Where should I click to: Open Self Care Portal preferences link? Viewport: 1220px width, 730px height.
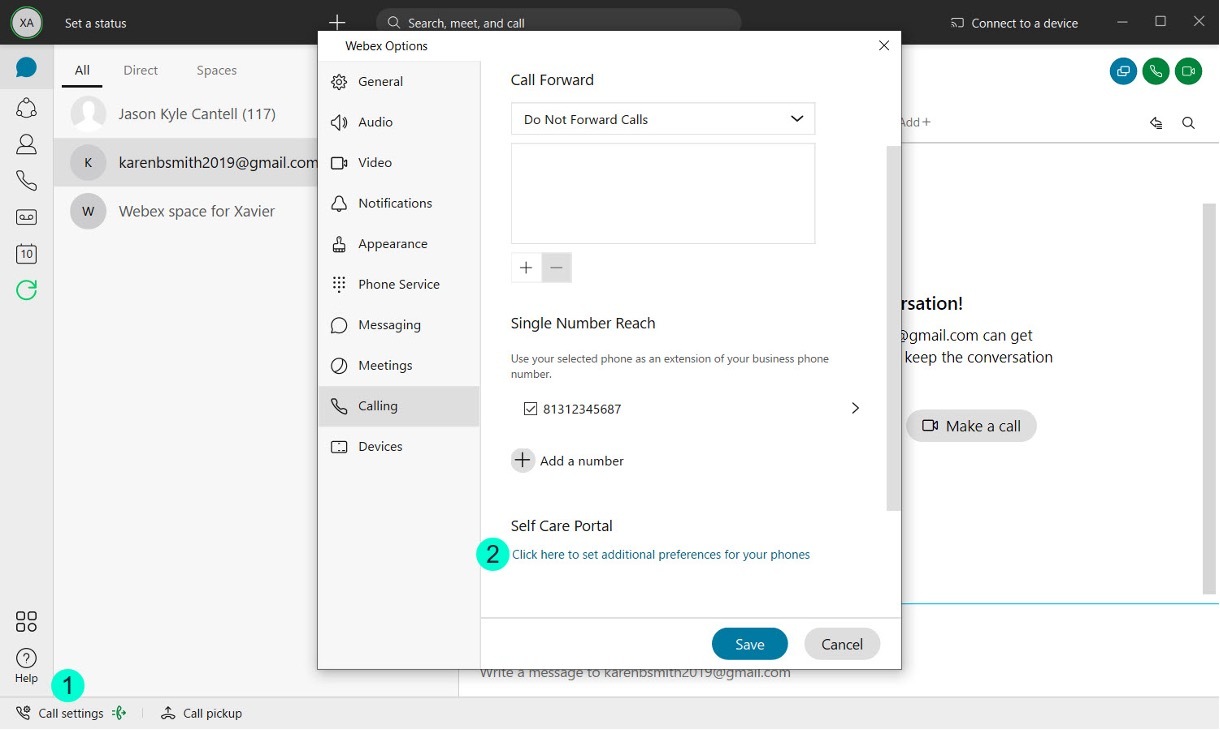[x=661, y=554]
